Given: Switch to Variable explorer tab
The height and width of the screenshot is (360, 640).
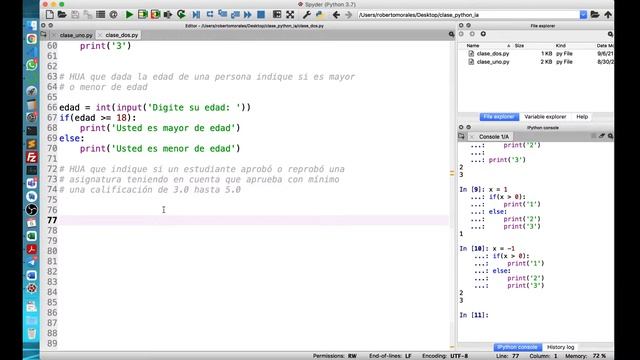Looking at the screenshot, I should (x=545, y=117).
